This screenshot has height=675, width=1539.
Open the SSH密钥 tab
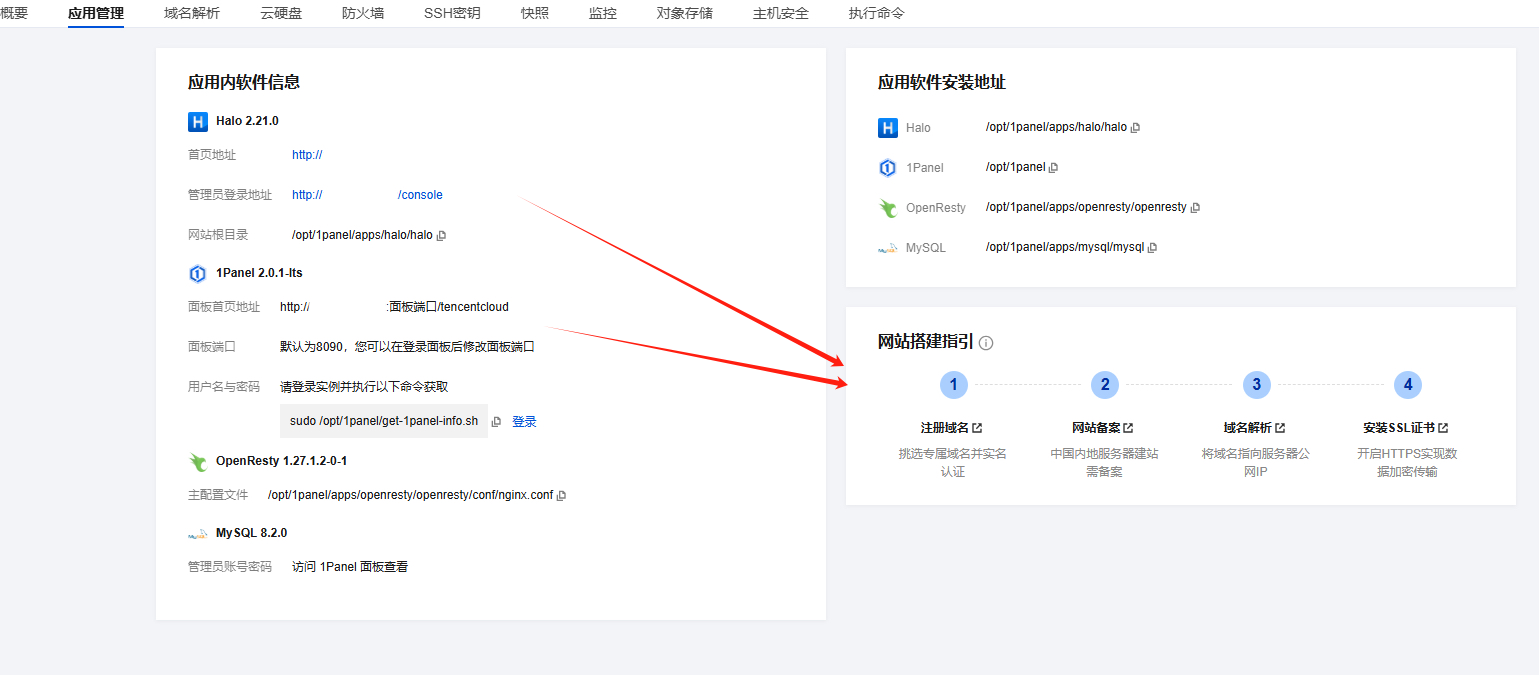pos(452,13)
